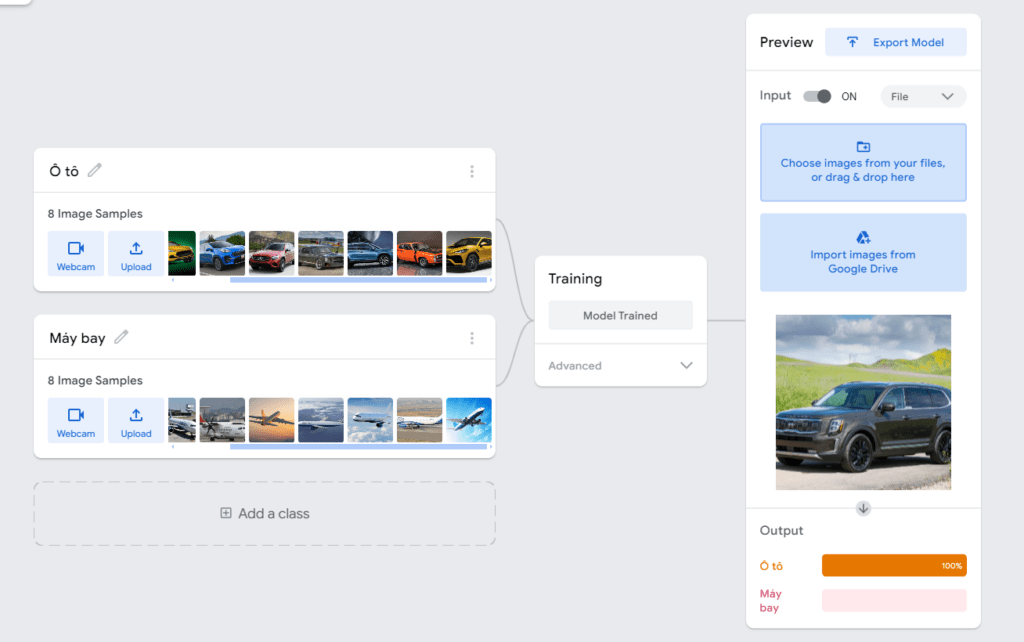This screenshot has width=1024, height=642.
Task: Select the yellow Lamborghini sample thumbnail
Action: [469, 253]
